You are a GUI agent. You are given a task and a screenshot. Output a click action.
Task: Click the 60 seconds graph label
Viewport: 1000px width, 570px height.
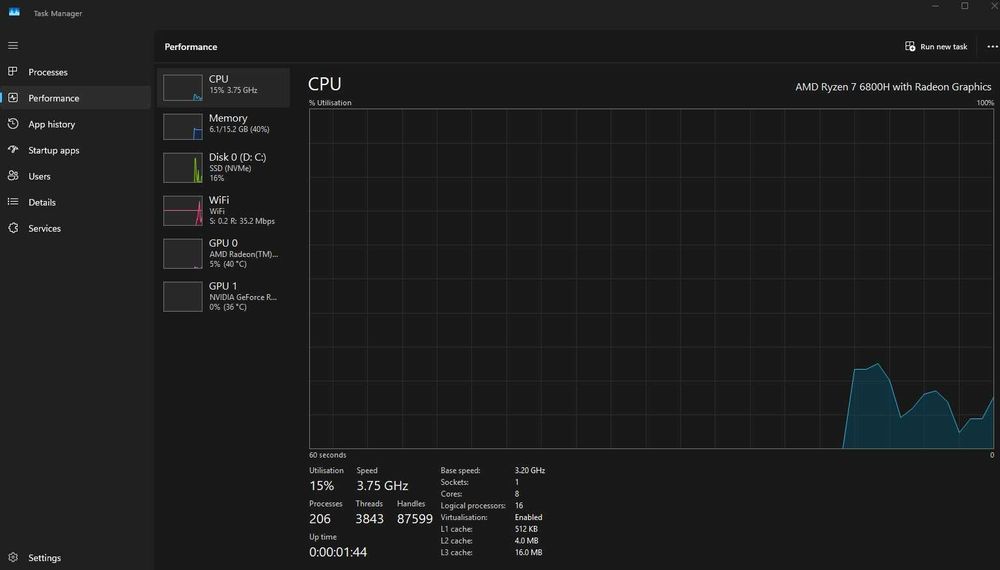click(328, 455)
